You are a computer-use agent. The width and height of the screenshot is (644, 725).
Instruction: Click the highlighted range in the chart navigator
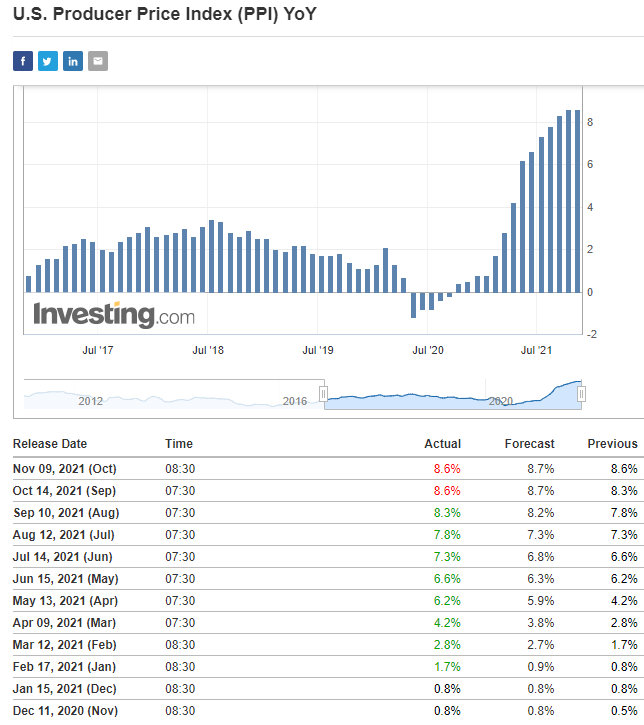(x=453, y=395)
